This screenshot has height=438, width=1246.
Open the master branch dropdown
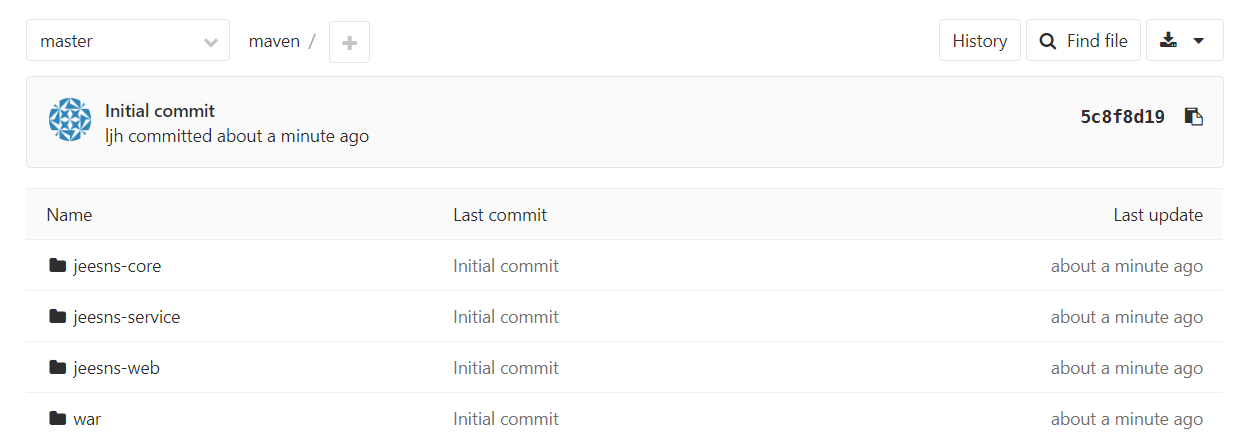click(x=128, y=41)
